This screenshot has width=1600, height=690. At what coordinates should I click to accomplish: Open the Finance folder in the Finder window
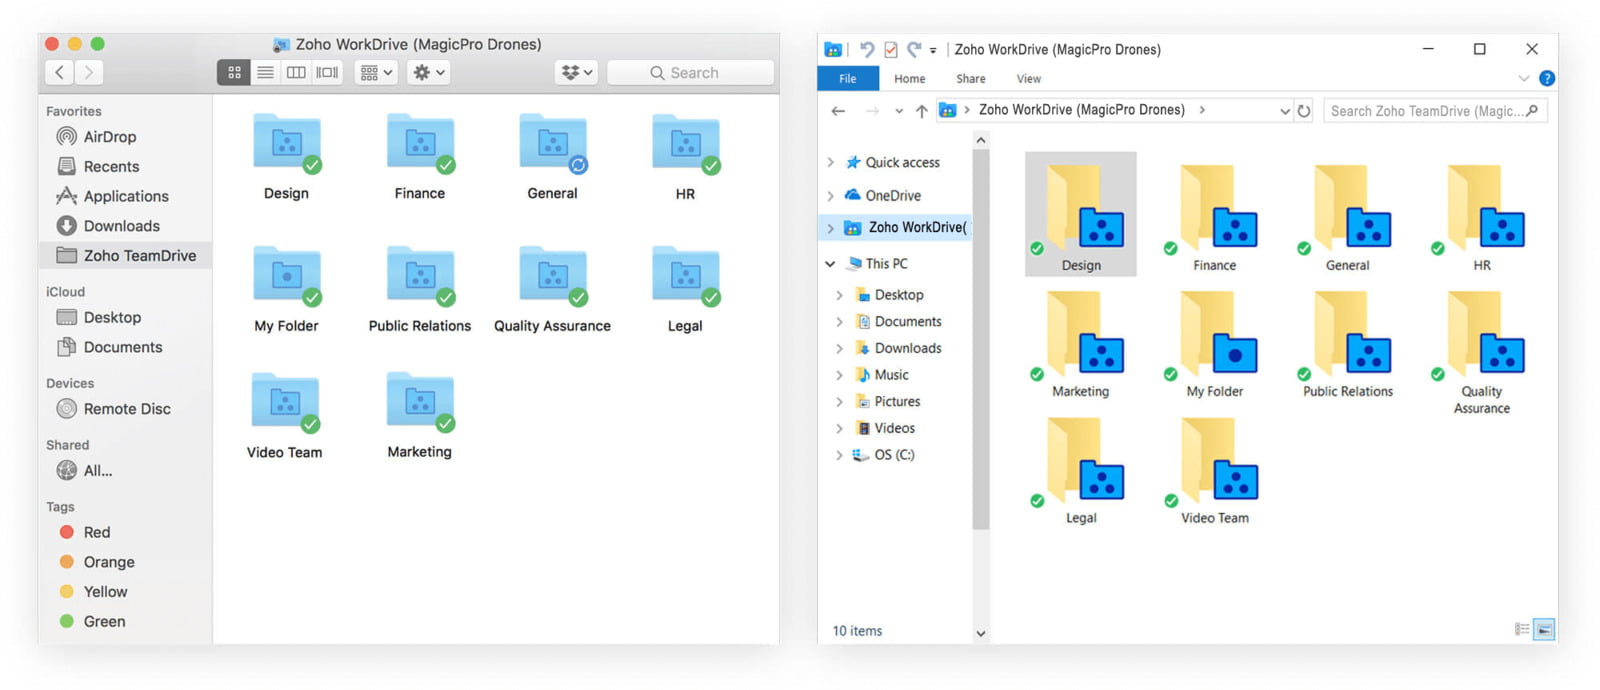pos(420,143)
